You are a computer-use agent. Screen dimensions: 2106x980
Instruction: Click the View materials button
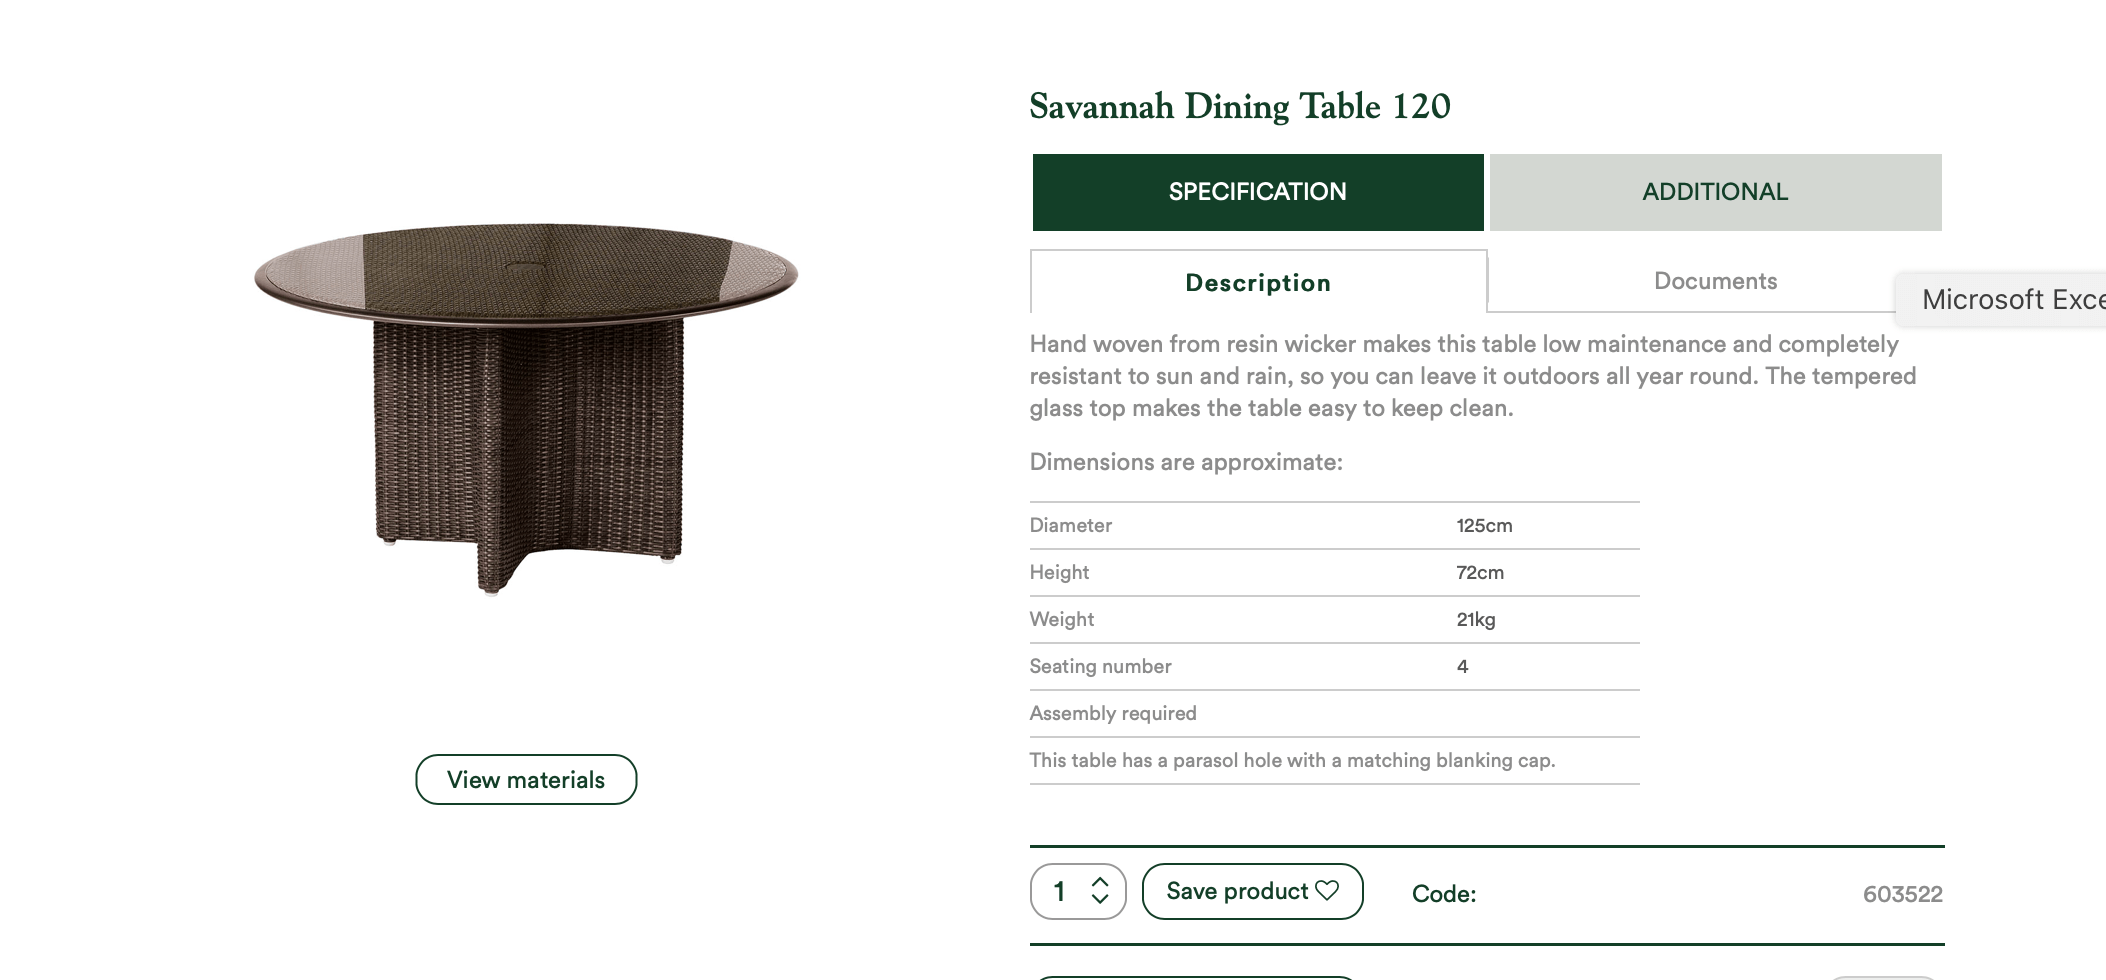click(526, 780)
